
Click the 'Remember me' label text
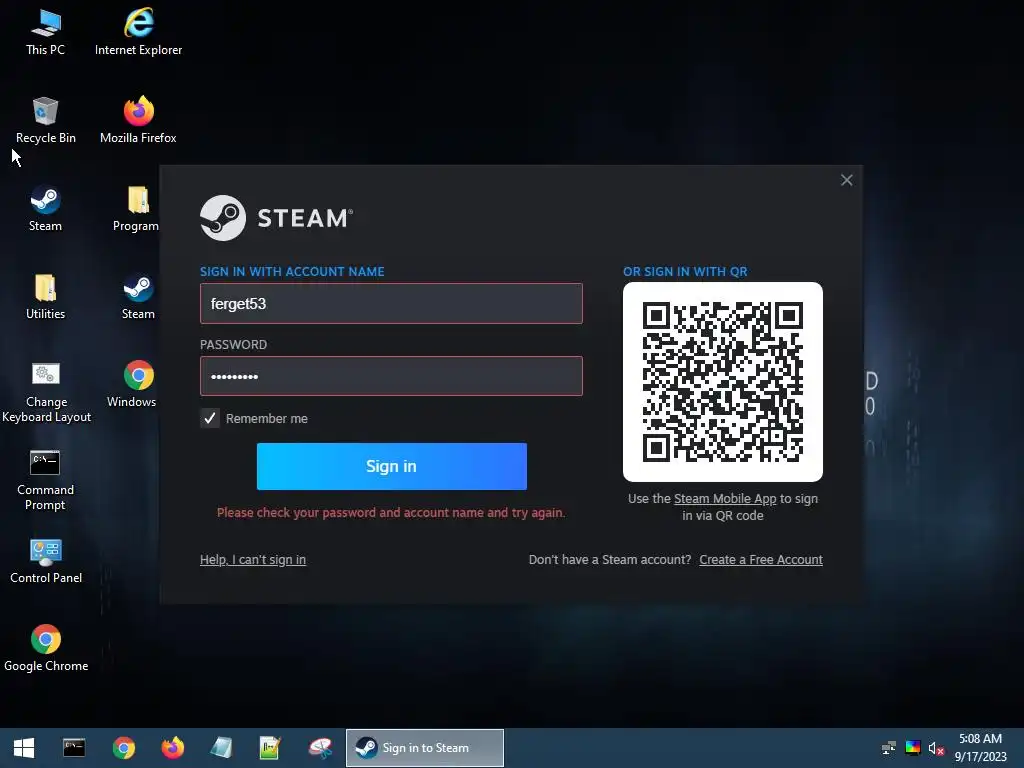pos(266,419)
